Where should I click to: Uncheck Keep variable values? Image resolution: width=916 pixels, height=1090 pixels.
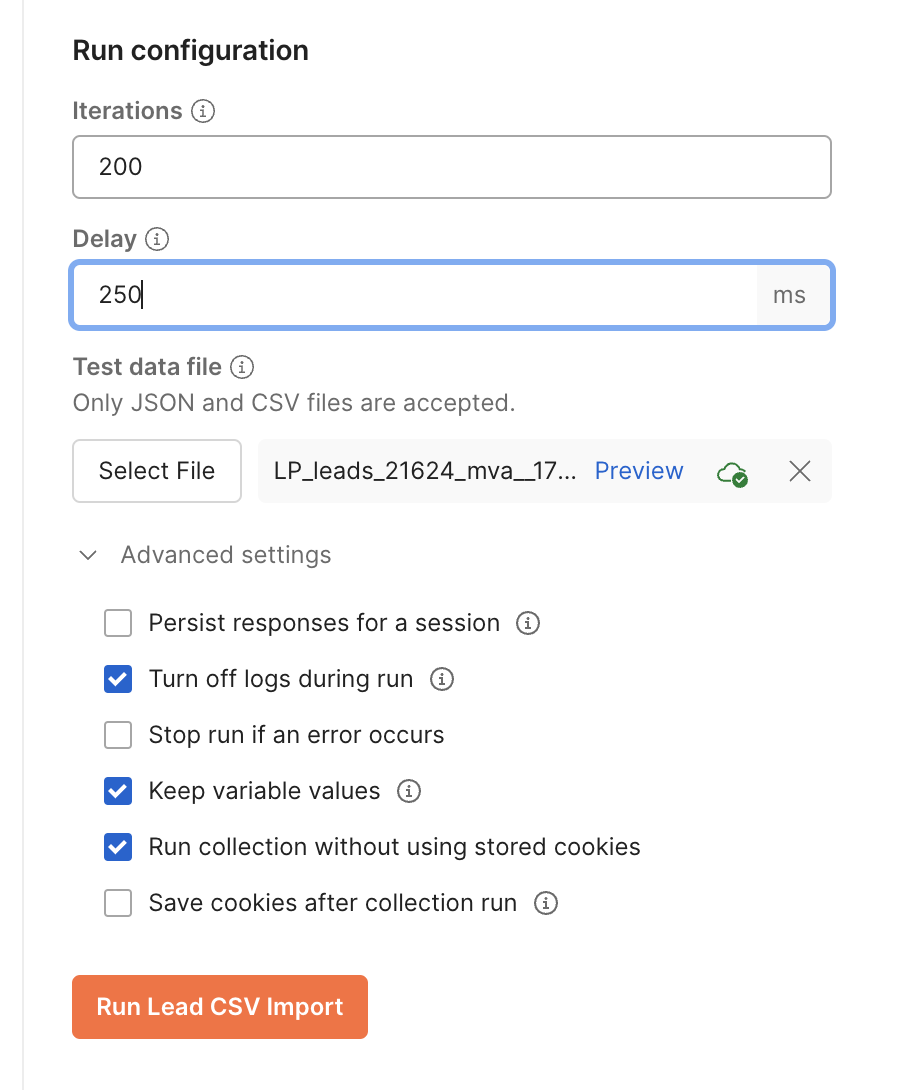(x=118, y=792)
